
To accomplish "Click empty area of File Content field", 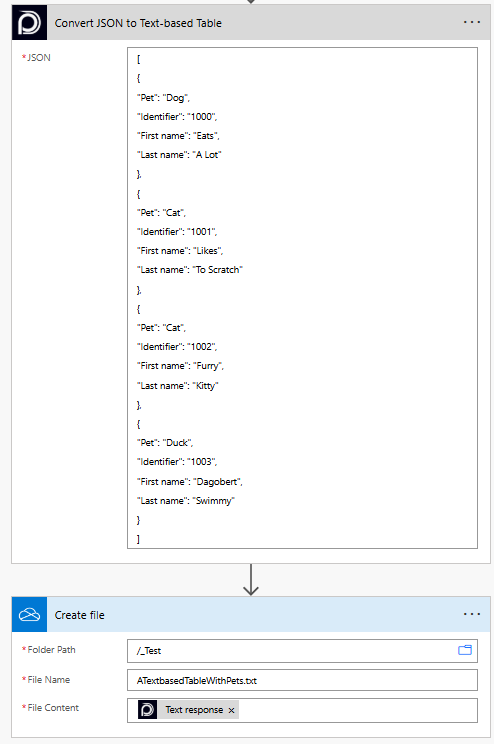I will pyautogui.click(x=358, y=710).
